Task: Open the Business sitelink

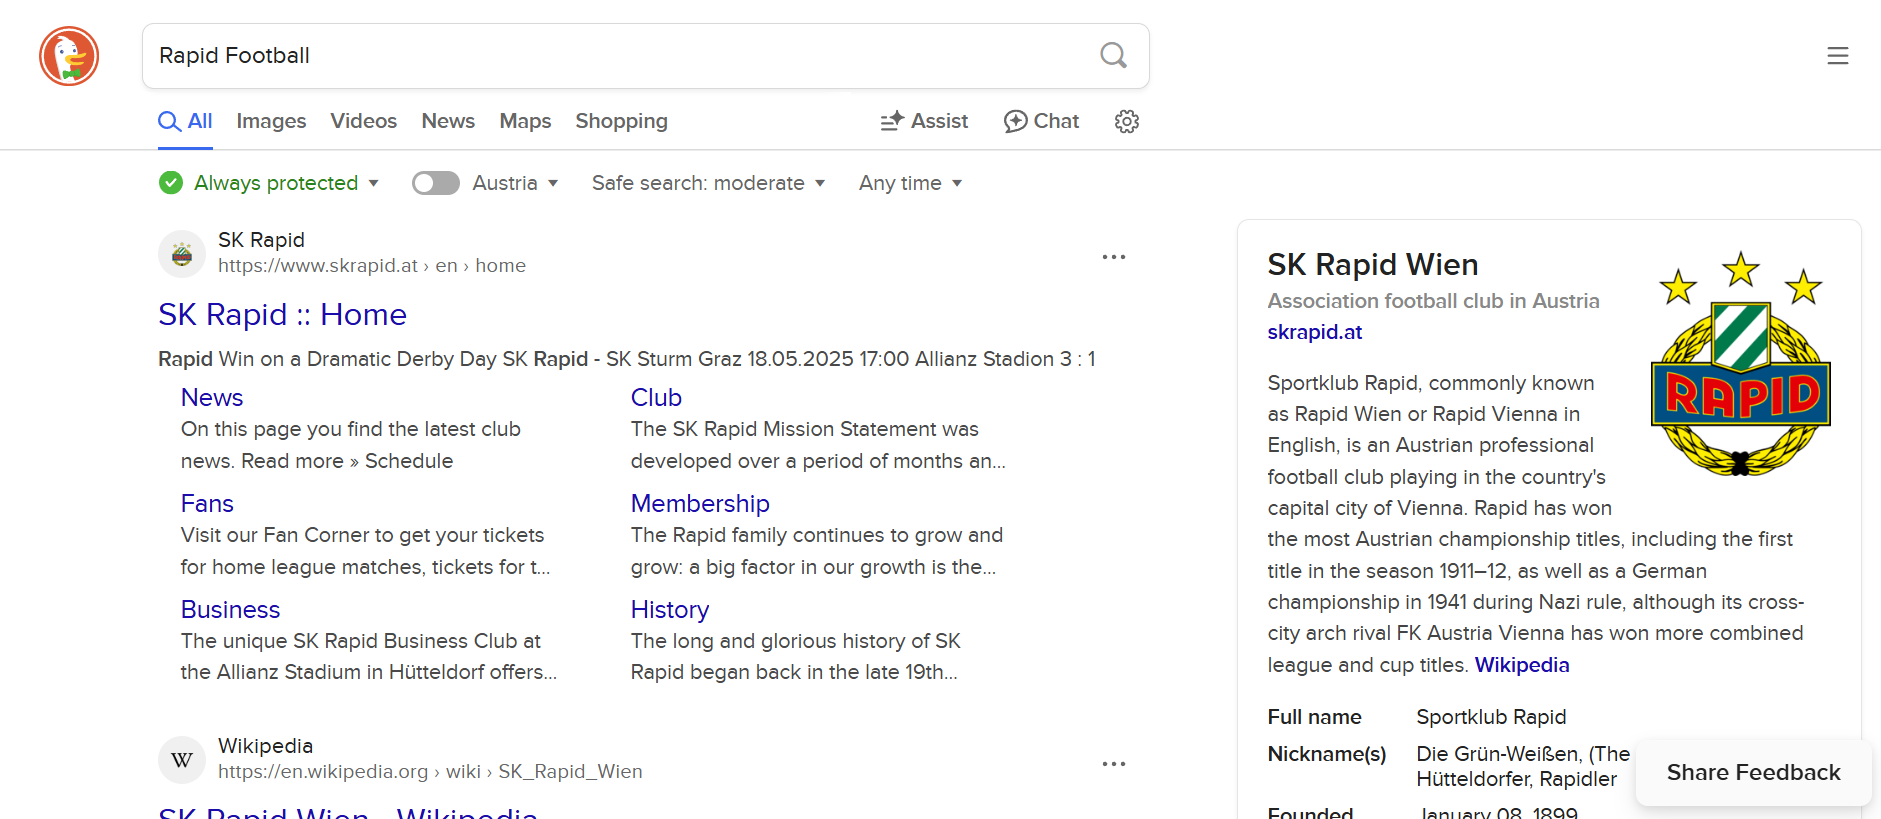Action: [x=230, y=609]
